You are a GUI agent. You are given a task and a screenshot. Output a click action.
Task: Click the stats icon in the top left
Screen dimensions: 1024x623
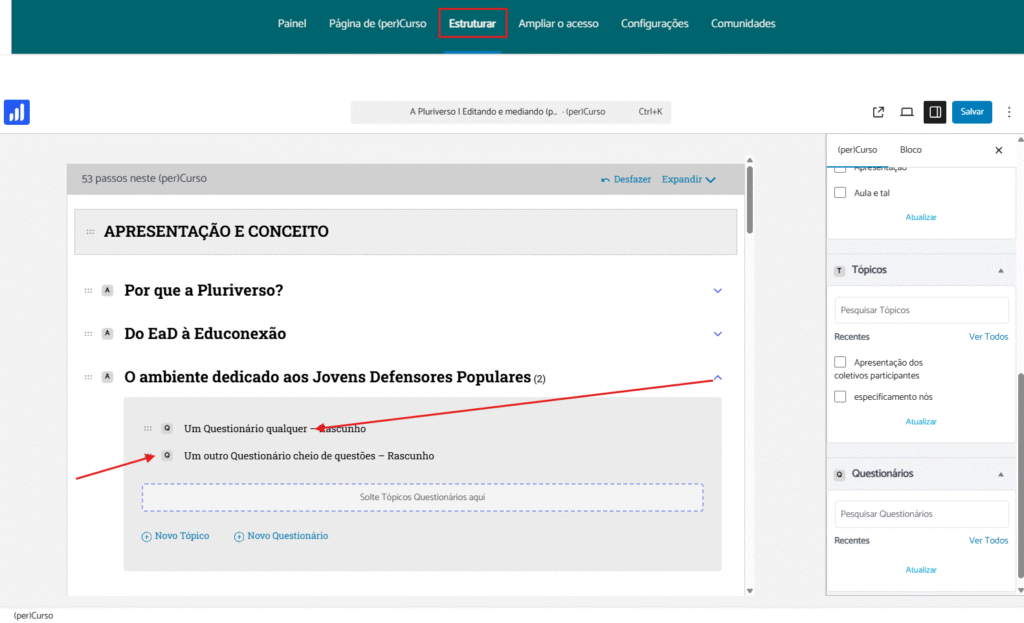pyautogui.click(x=16, y=112)
